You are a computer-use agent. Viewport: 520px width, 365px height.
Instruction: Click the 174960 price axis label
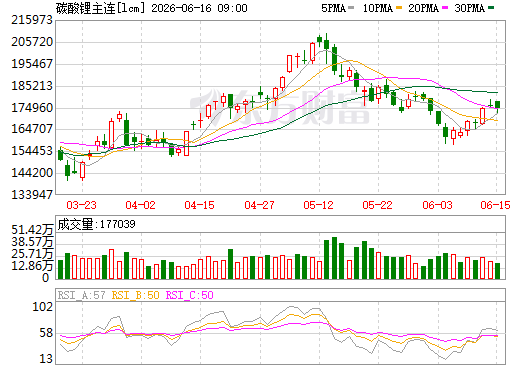(32, 108)
